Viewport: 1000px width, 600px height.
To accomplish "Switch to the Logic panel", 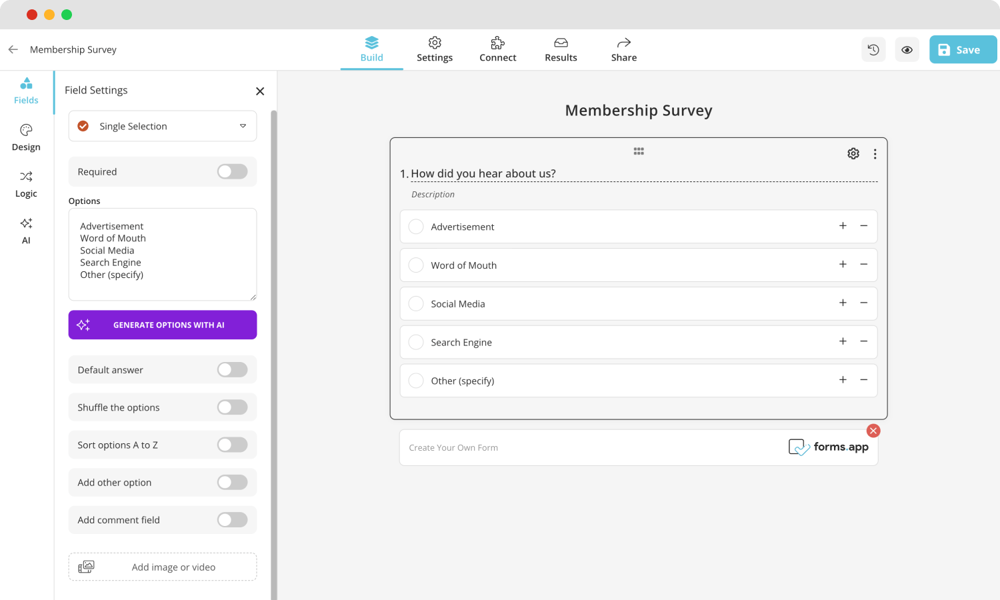I will pos(25,182).
